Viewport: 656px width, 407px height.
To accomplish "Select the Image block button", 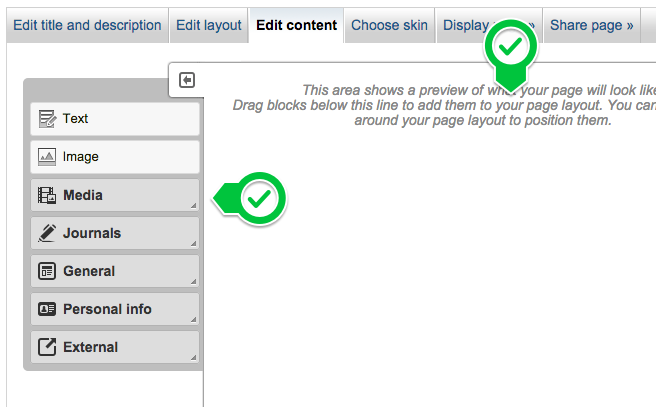I will [115, 157].
